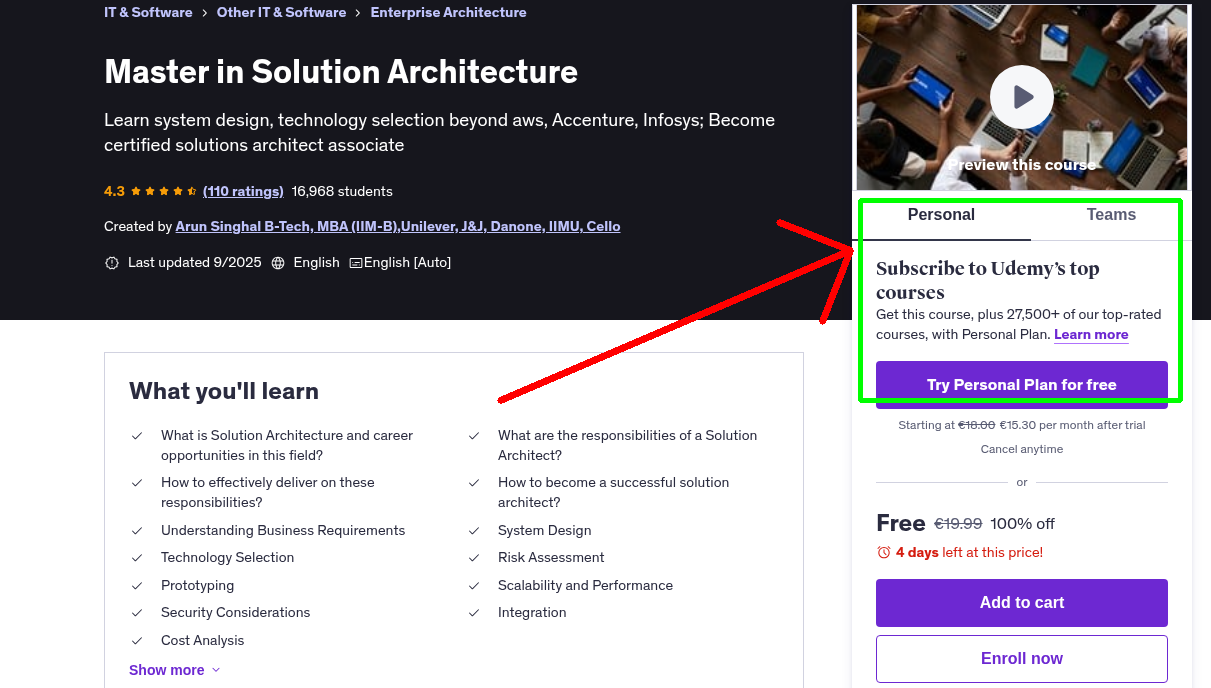
Task: Click the 'What you'll learn' heading
Action: point(224,391)
